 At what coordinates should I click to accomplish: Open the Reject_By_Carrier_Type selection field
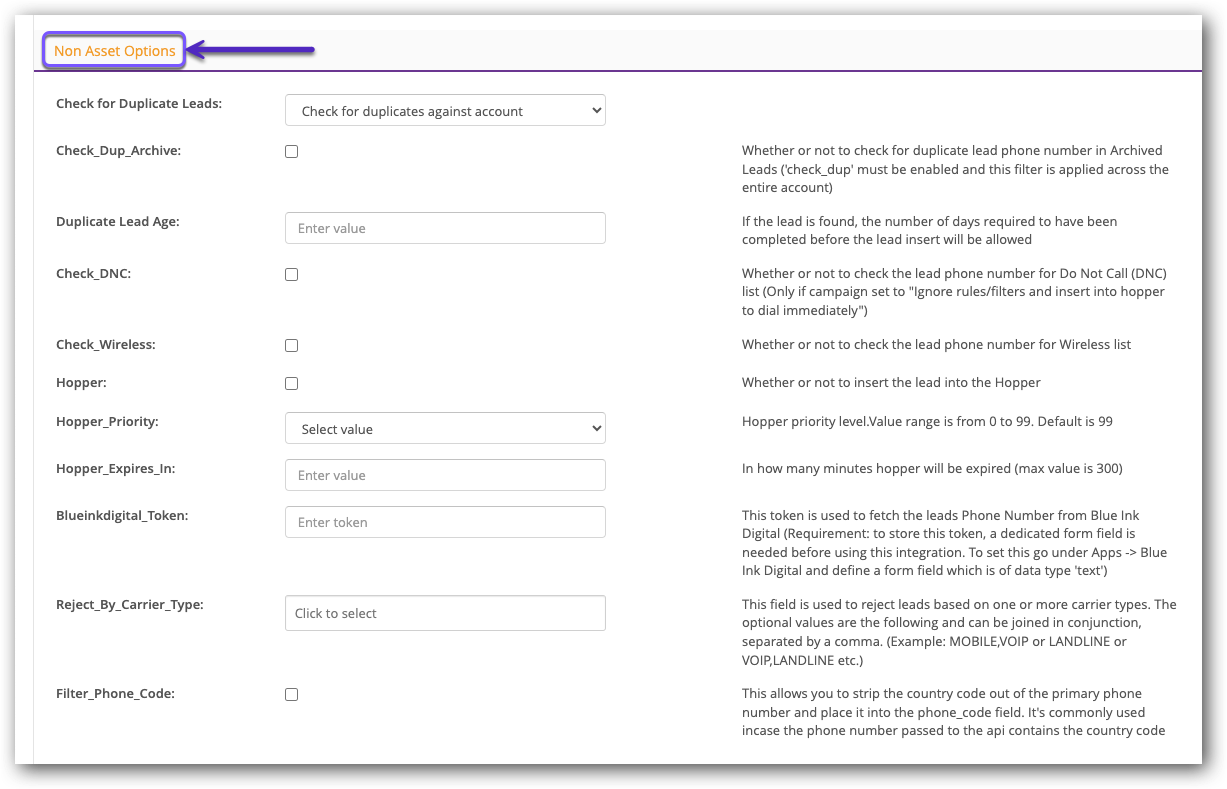(x=445, y=612)
